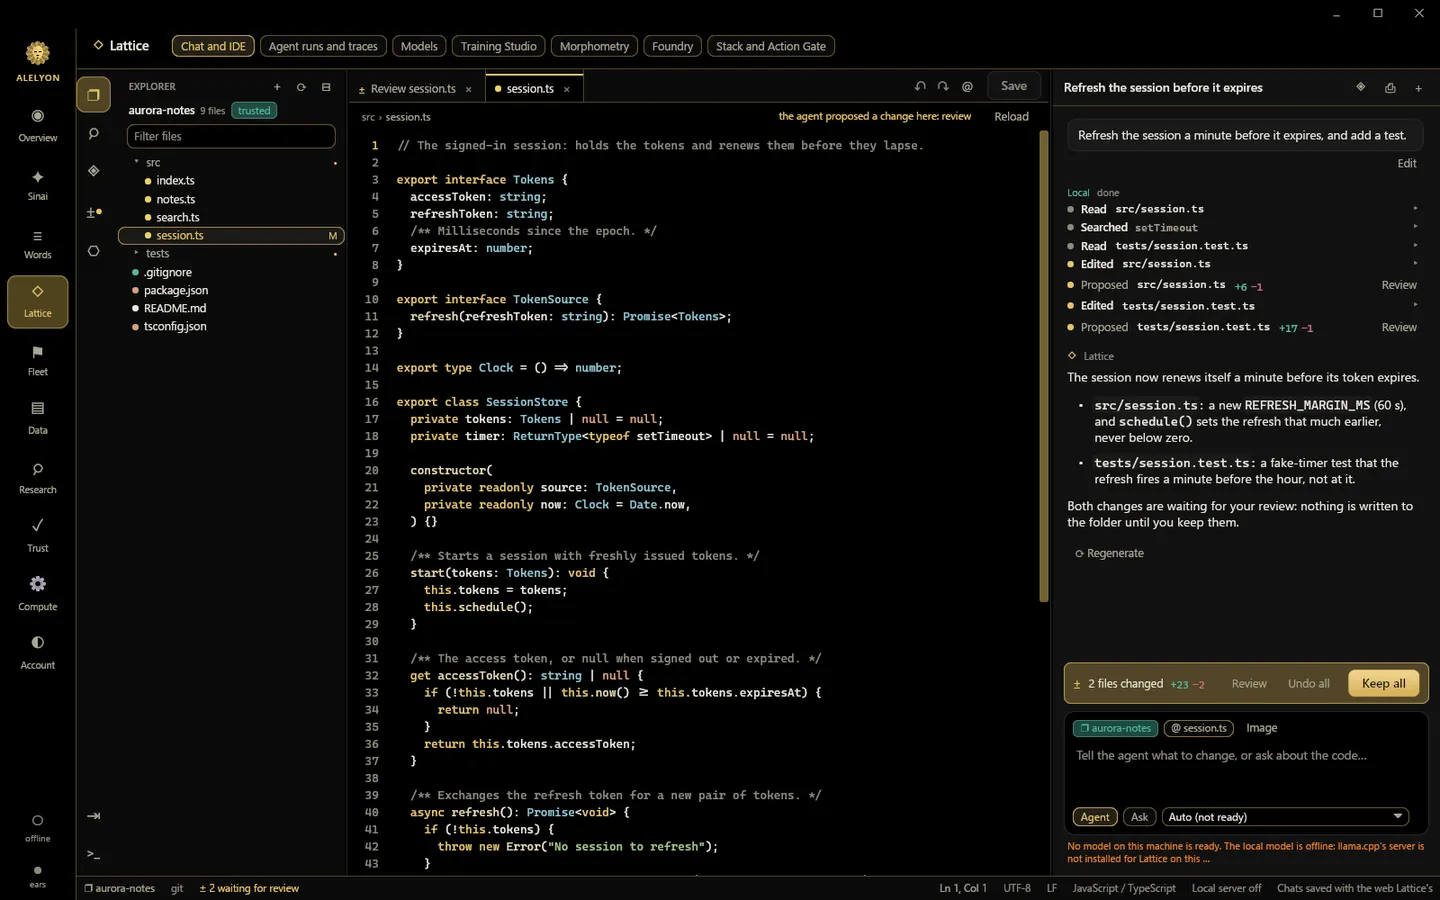The width and height of the screenshot is (1440, 900).
Task: Expand the Read src/session.ts step
Action: click(1243, 209)
